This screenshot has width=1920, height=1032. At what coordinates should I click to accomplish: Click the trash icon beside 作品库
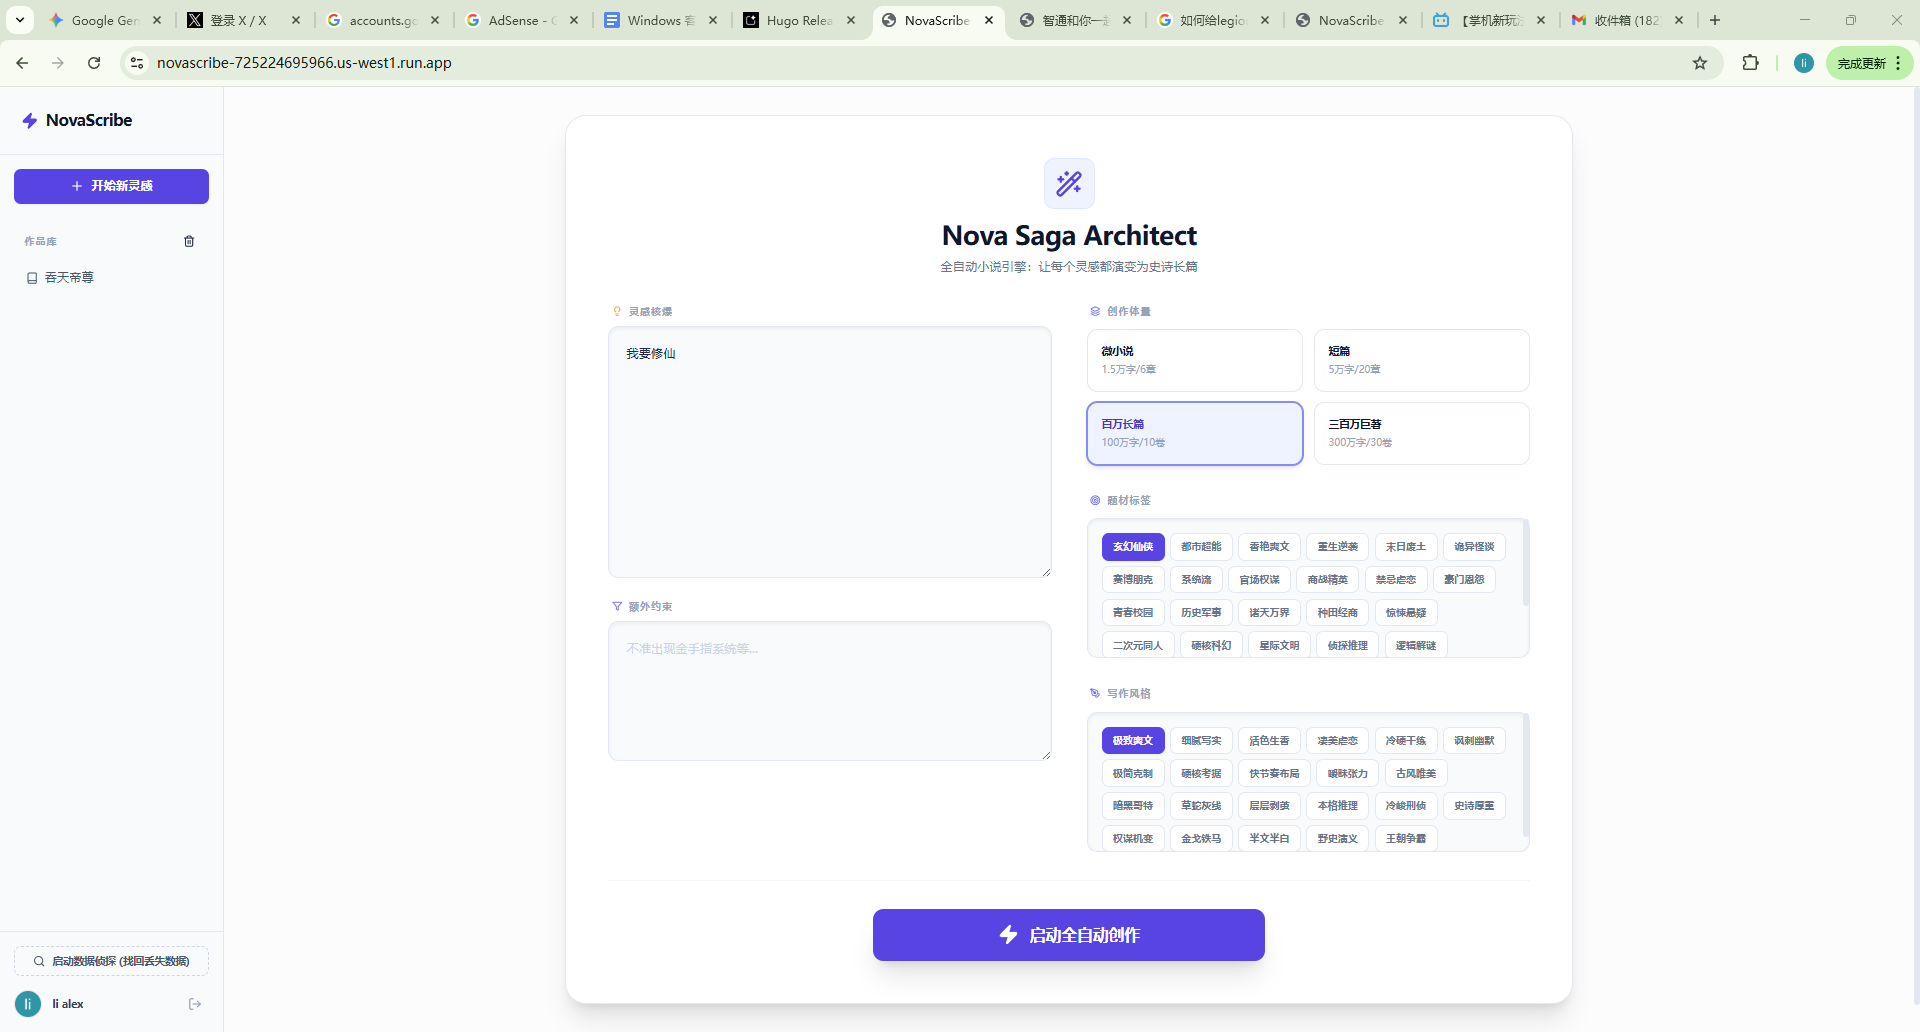click(189, 241)
